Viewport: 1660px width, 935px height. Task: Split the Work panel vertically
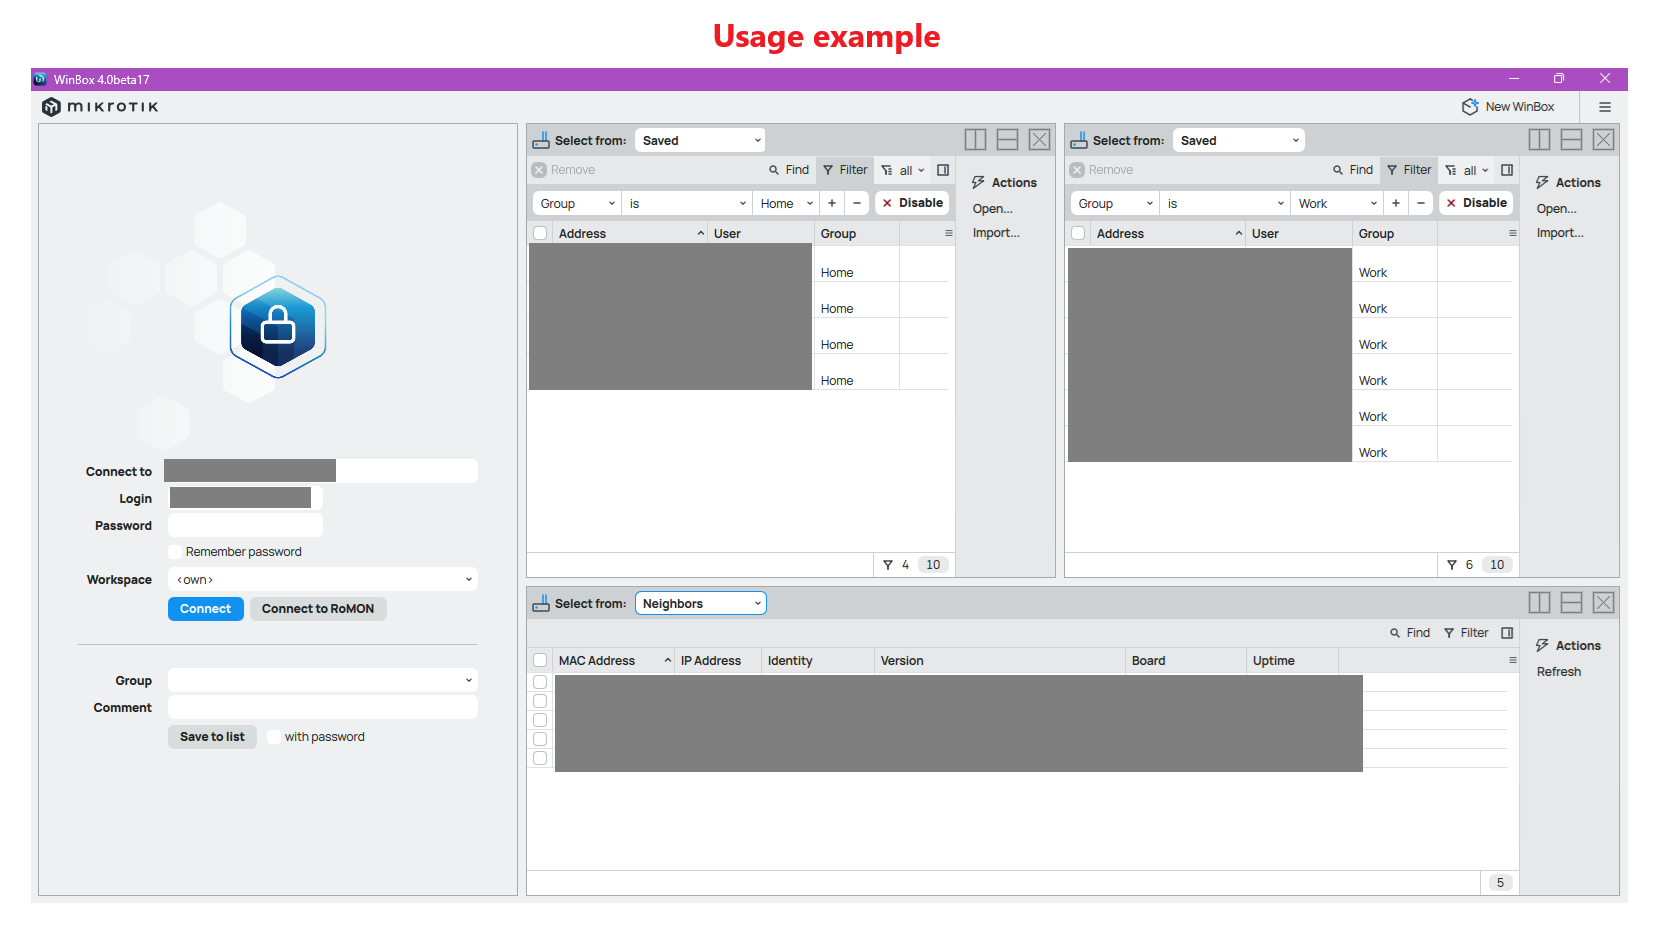1539,140
